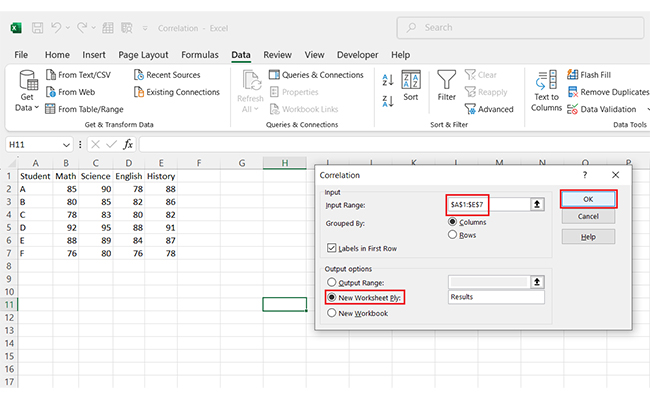Open the Help ribbon tab
Screen dimensions: 650x399
[x=400, y=55]
